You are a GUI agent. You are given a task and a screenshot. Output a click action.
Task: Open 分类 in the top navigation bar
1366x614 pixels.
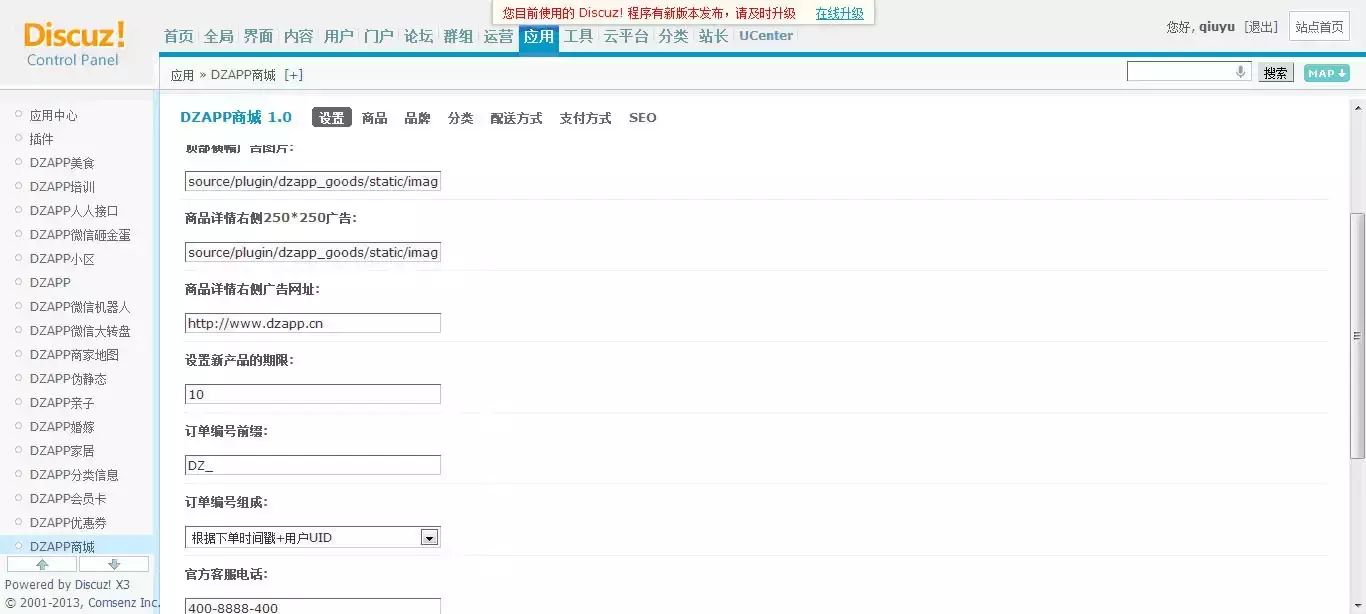pos(674,36)
